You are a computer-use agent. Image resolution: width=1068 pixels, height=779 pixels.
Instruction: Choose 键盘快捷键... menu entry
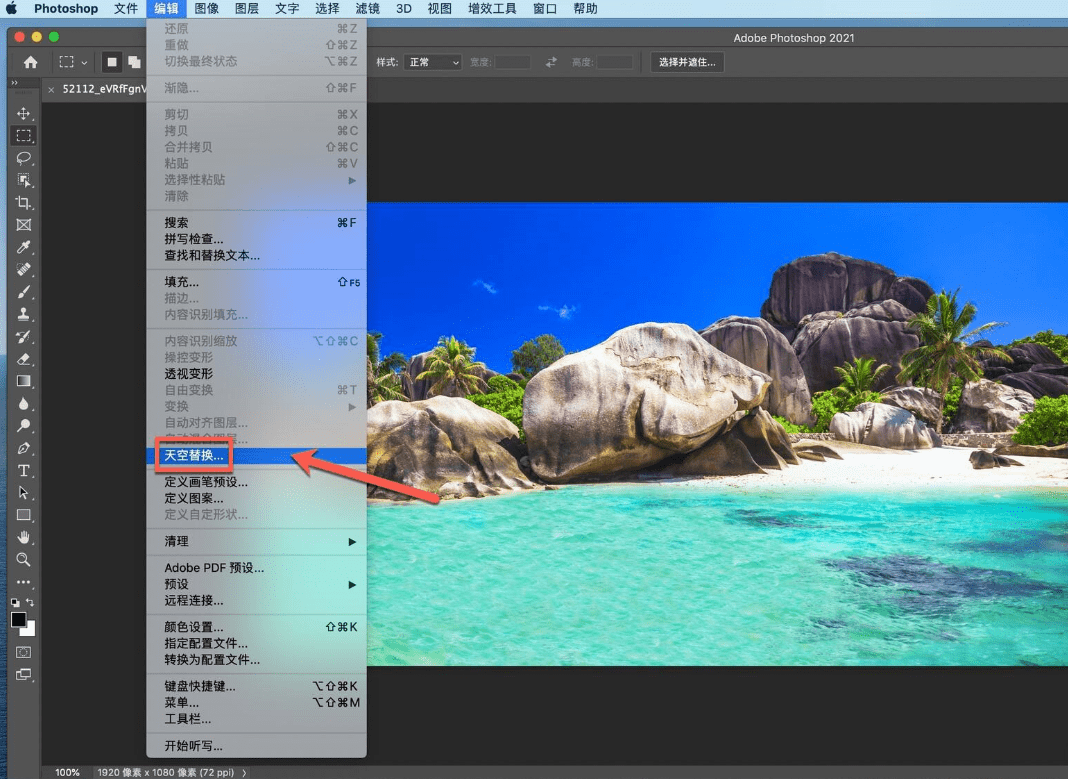click(x=257, y=686)
